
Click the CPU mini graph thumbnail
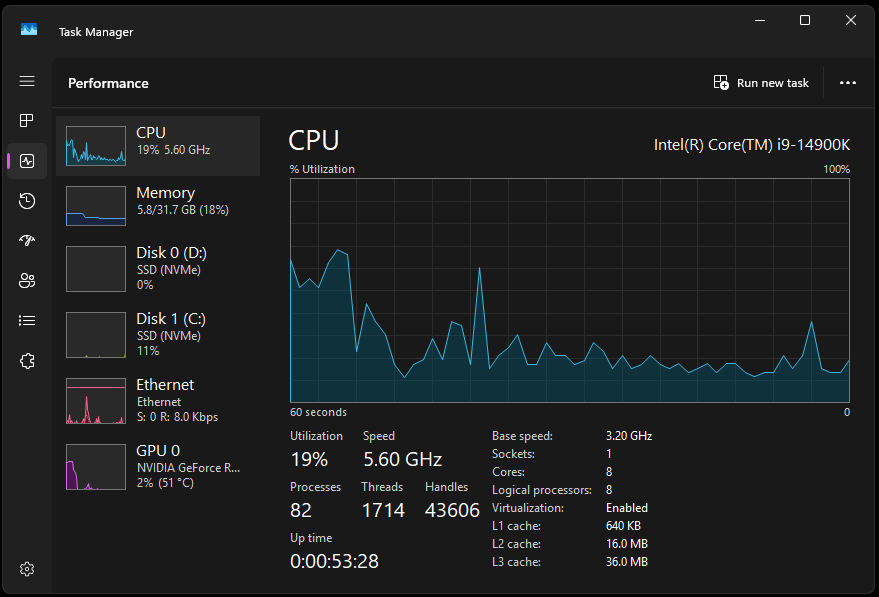pyautogui.click(x=96, y=146)
